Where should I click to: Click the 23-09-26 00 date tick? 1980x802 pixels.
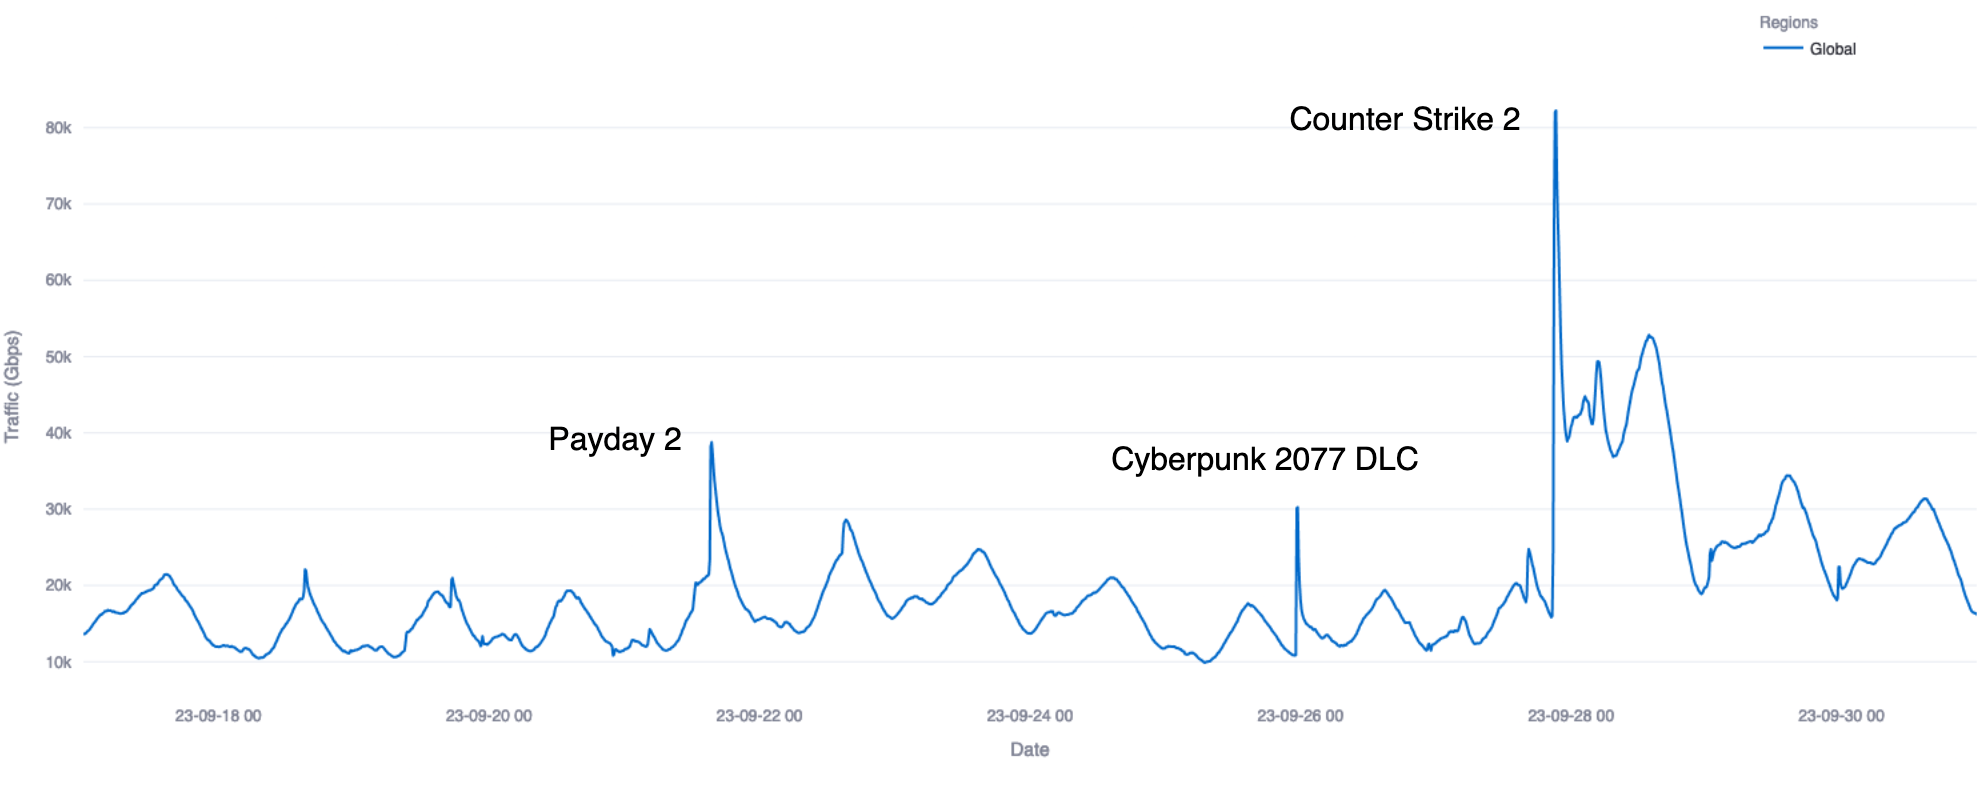click(1300, 716)
